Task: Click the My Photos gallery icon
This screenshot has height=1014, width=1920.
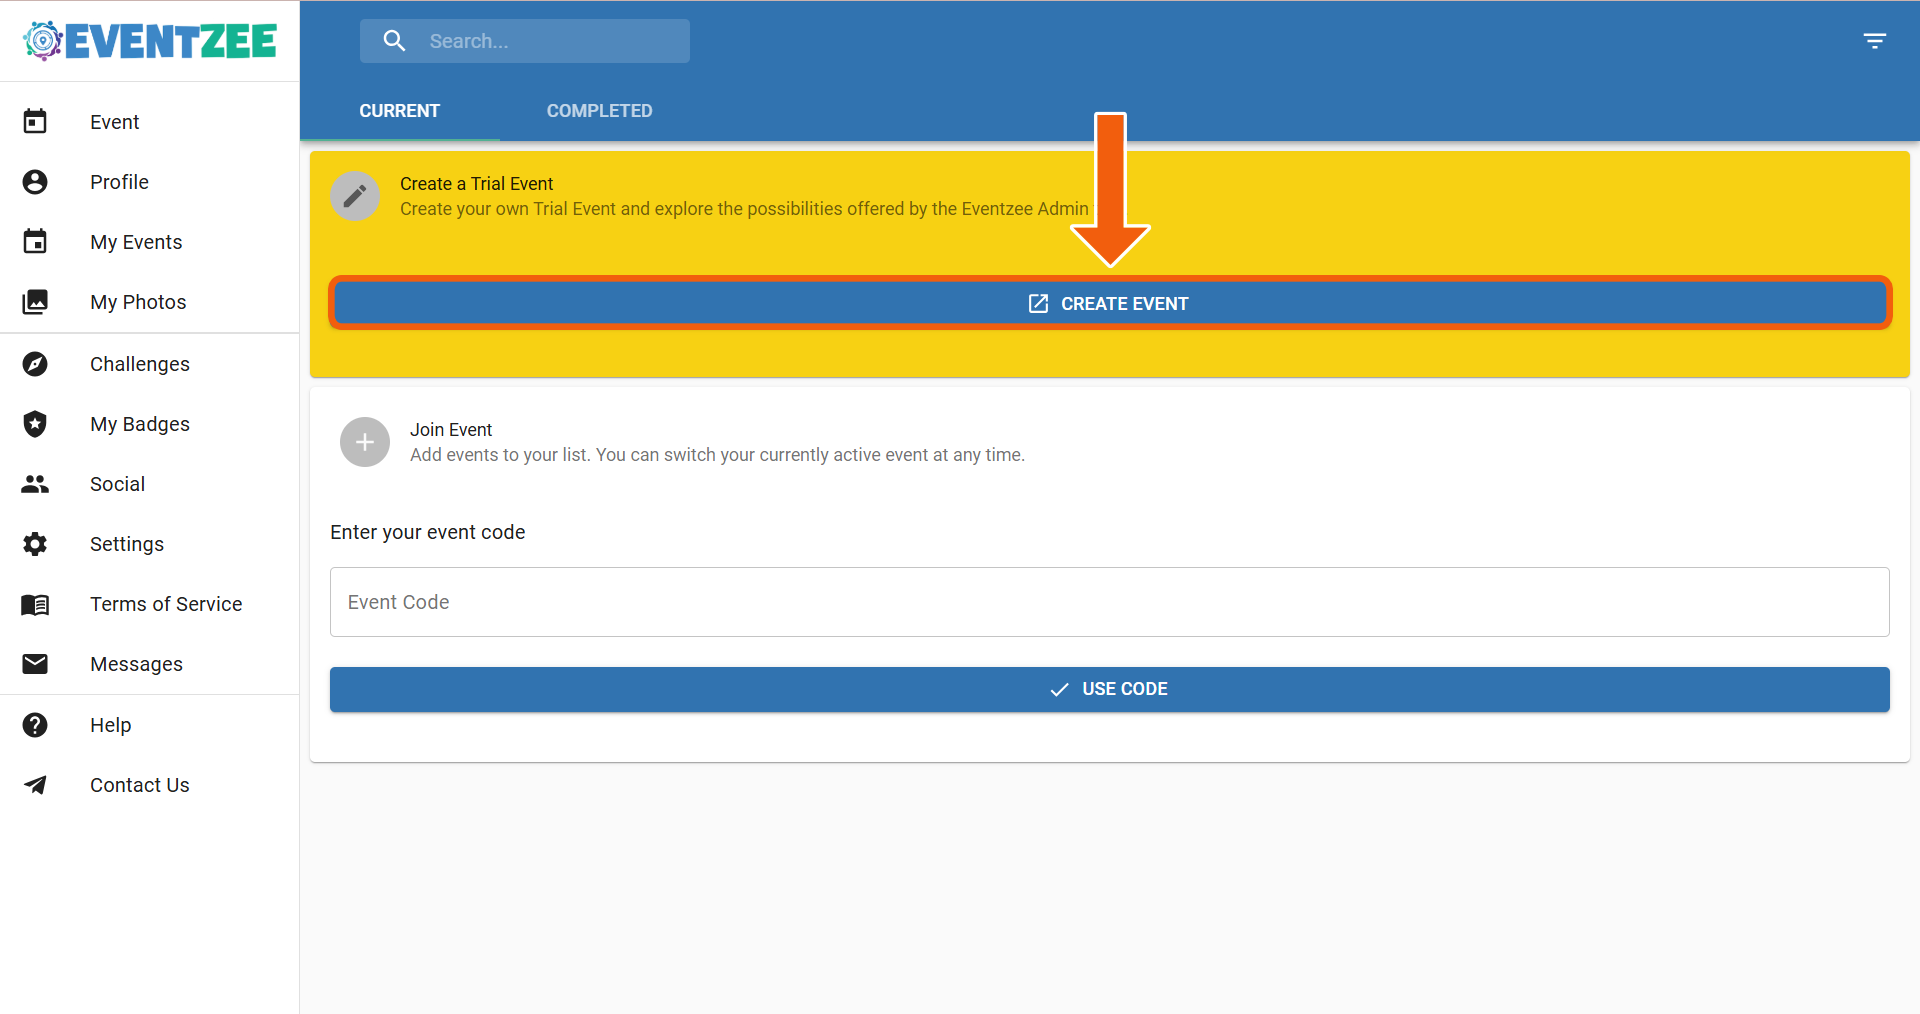Action: pos(35,301)
